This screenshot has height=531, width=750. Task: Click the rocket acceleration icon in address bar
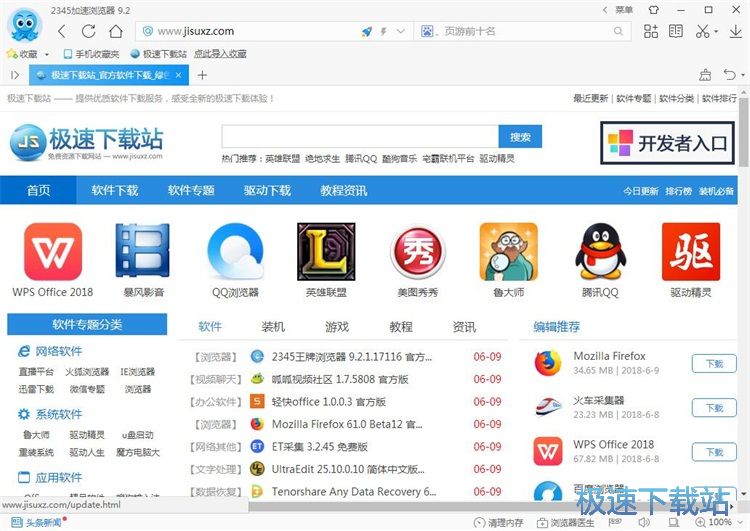(x=367, y=32)
